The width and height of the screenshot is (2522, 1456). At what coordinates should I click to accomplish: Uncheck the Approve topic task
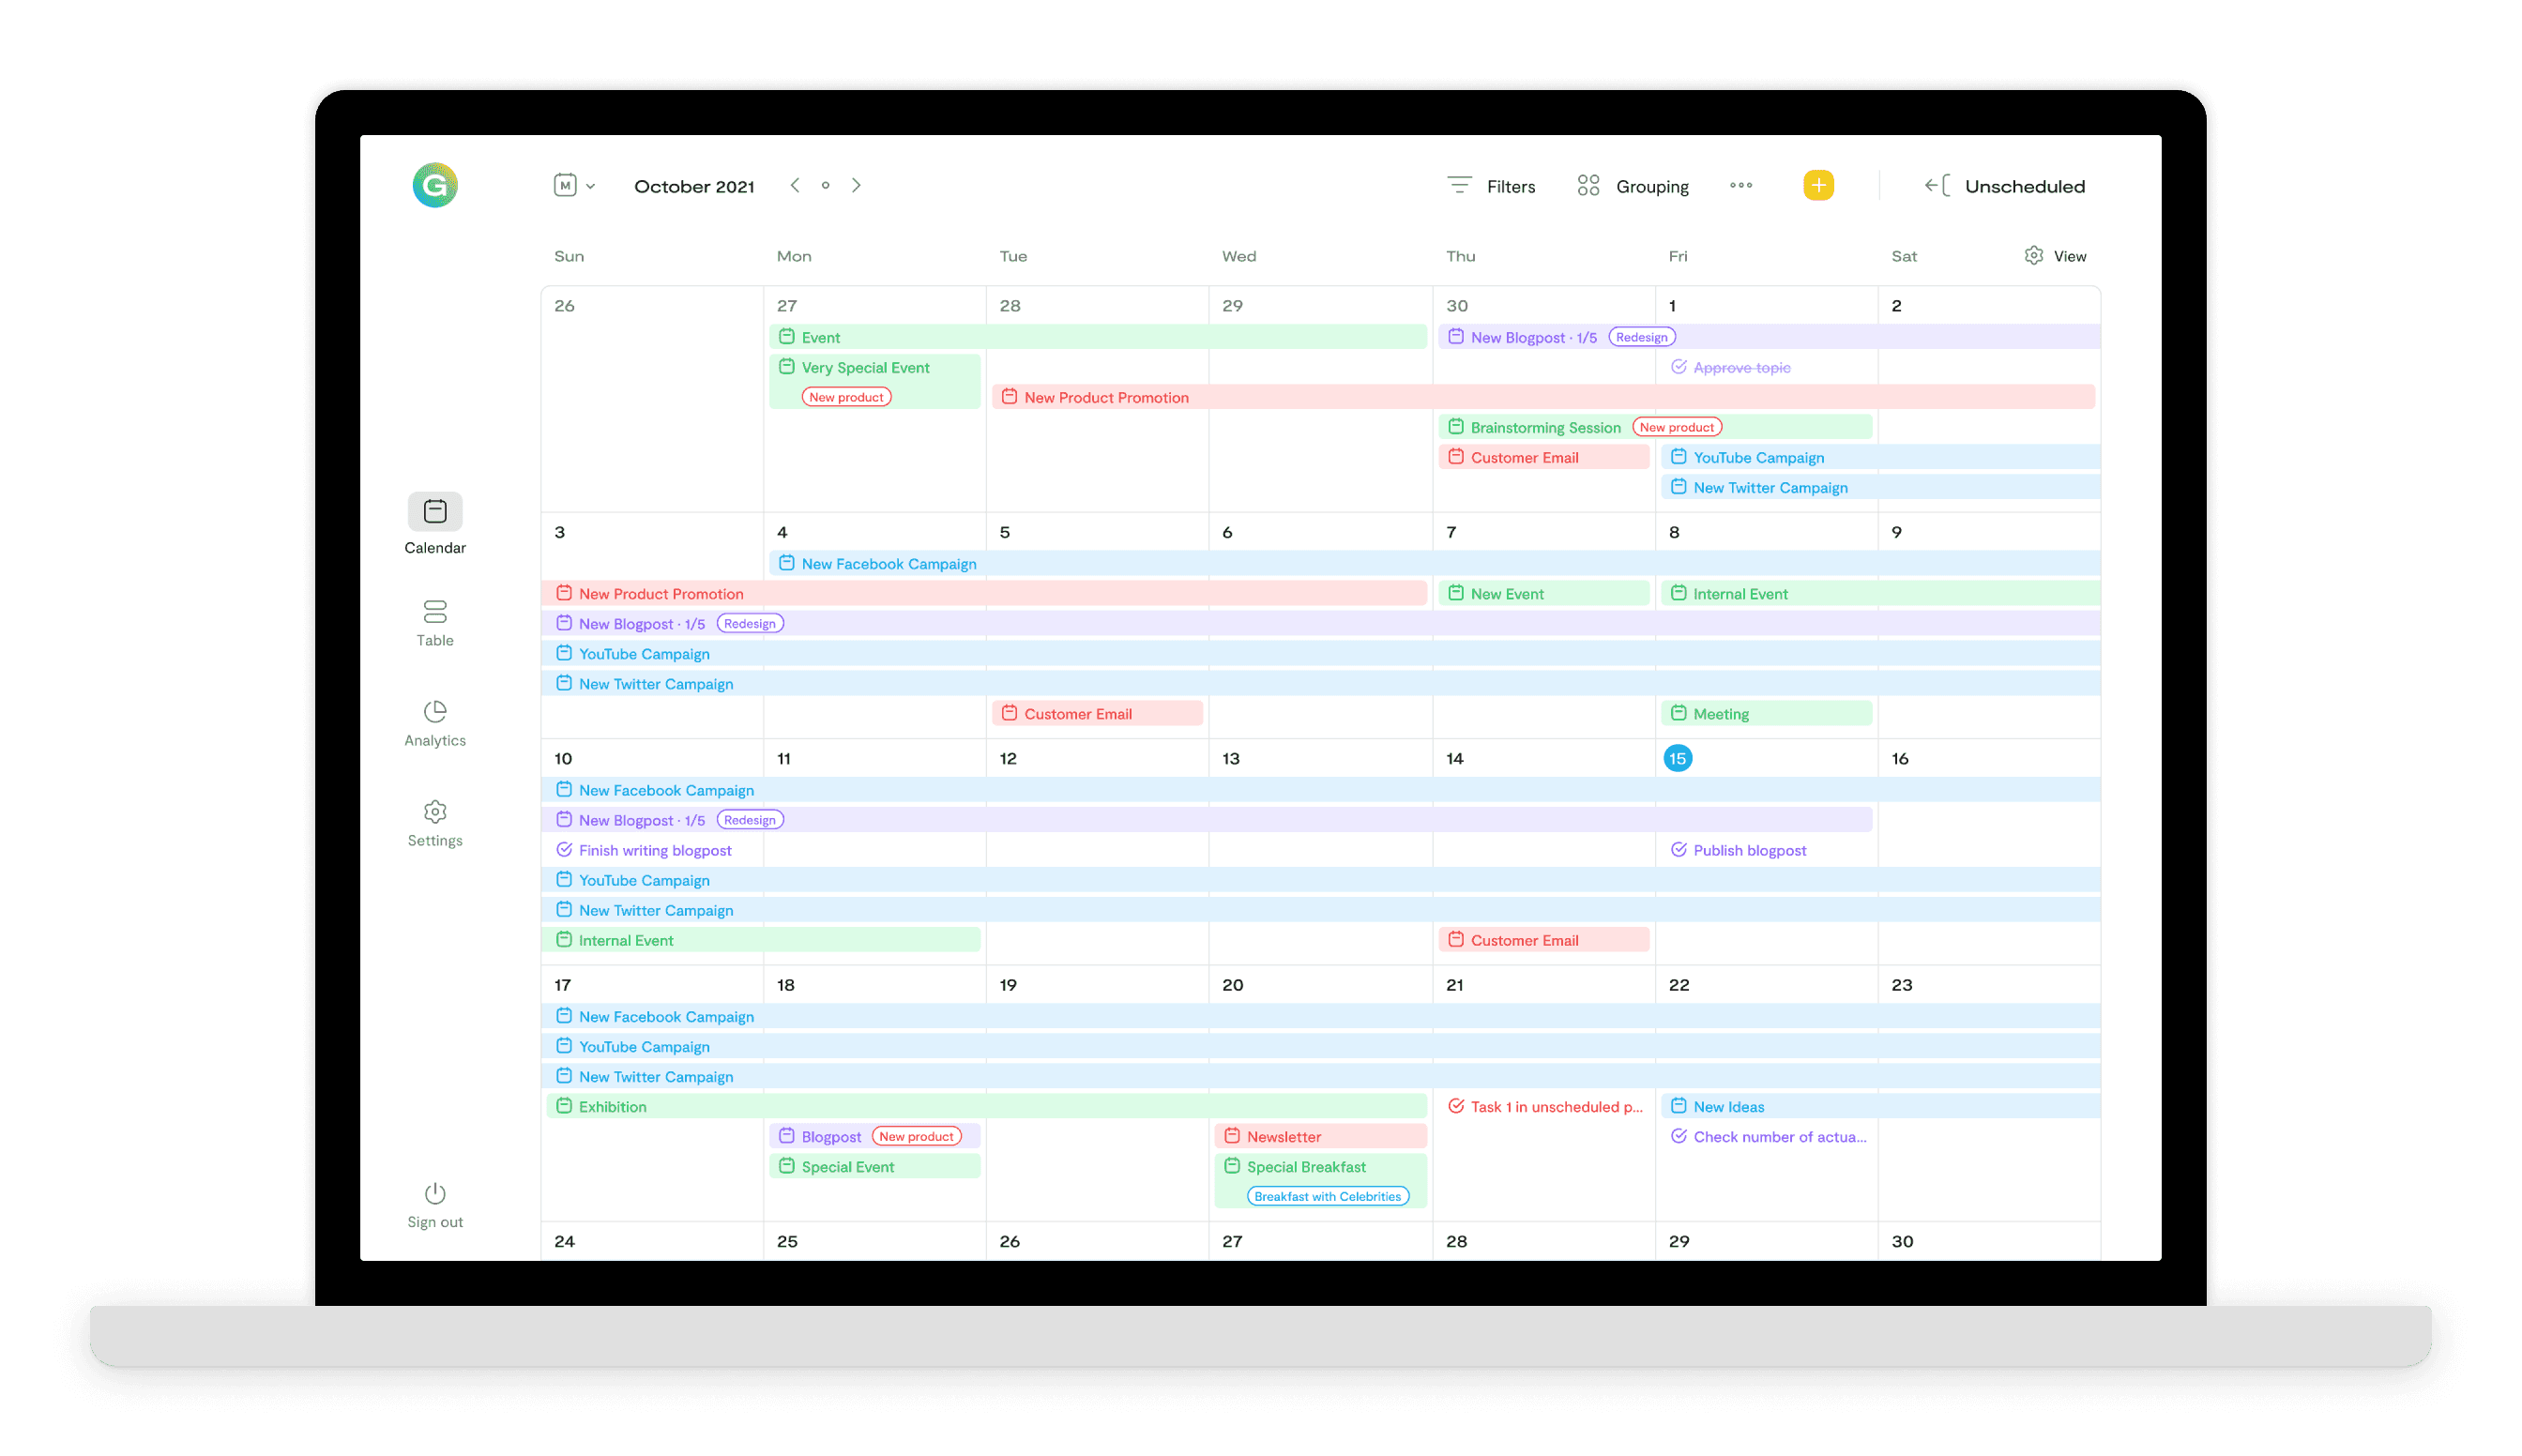pos(1679,367)
